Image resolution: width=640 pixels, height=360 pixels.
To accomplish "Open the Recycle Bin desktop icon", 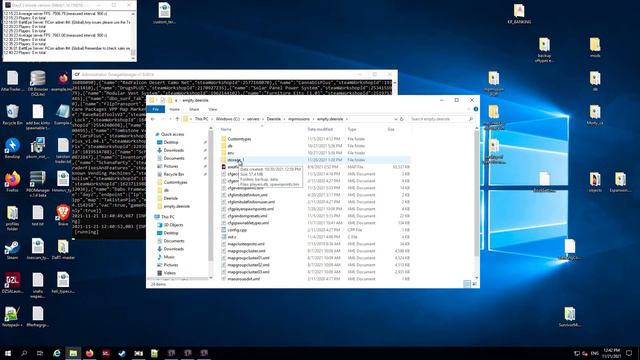I will [12, 114].
